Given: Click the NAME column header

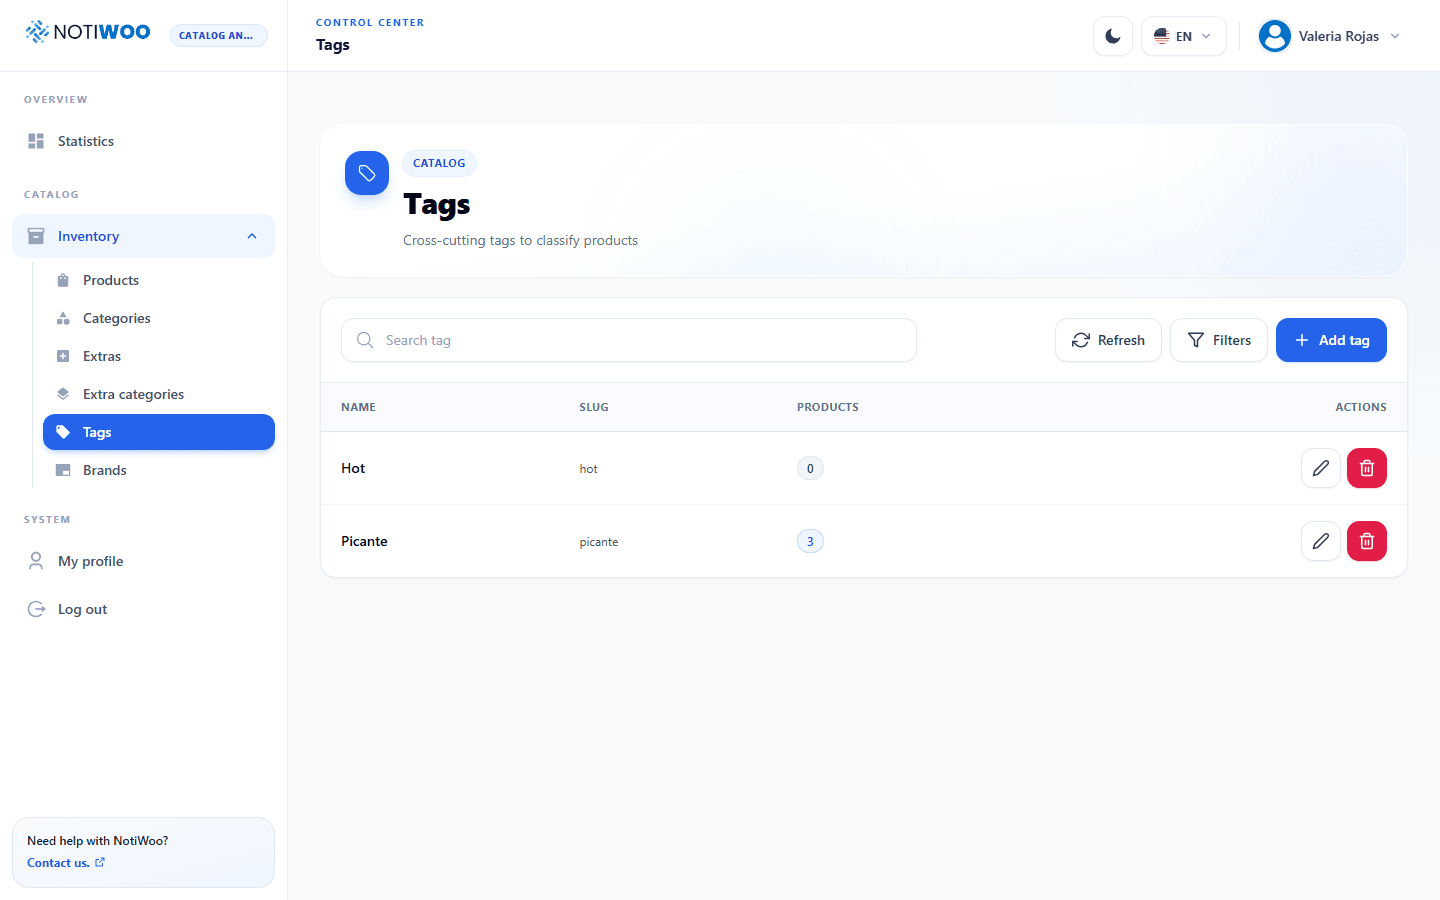Looking at the screenshot, I should tap(358, 407).
